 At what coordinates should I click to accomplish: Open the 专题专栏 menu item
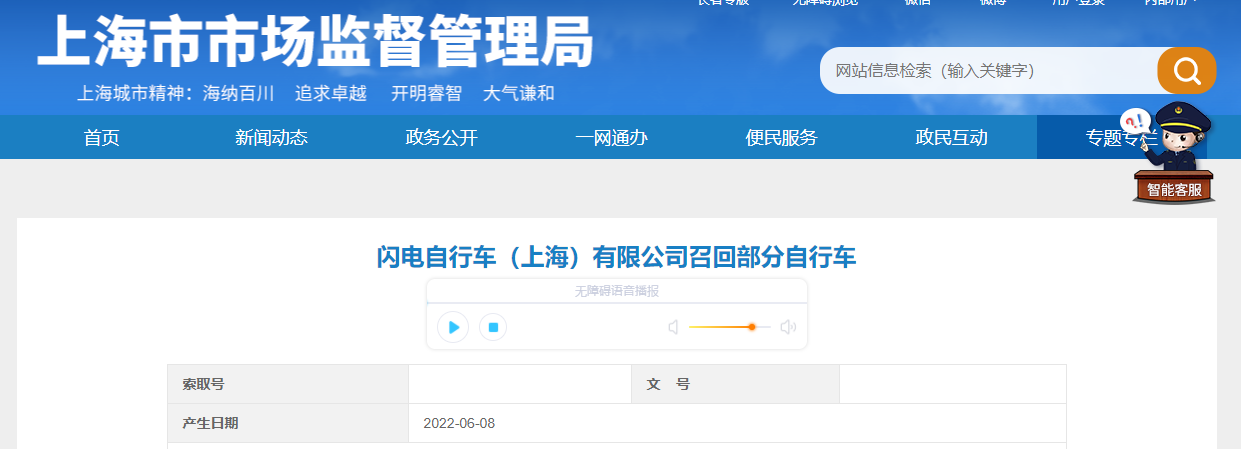point(1122,138)
